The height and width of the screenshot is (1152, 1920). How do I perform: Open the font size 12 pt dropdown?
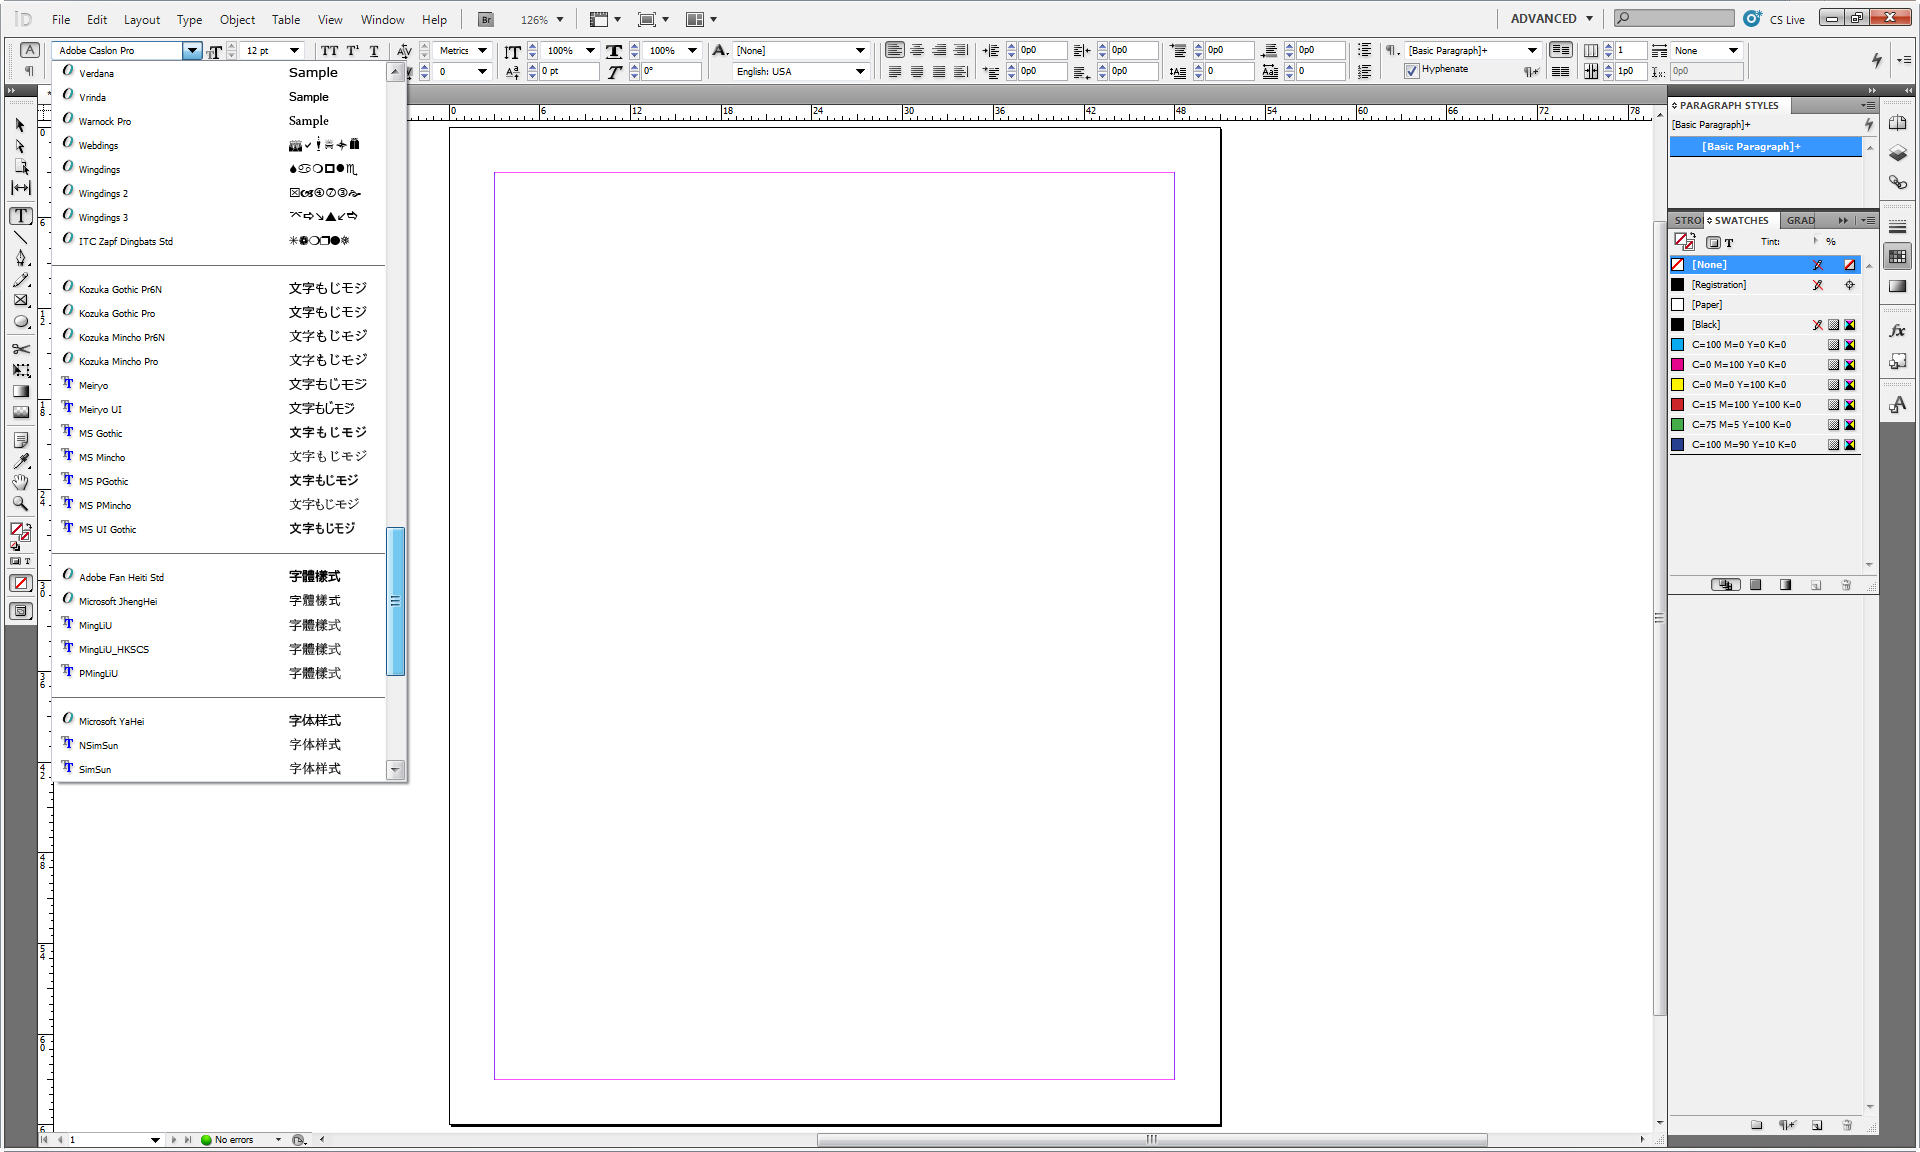295,50
